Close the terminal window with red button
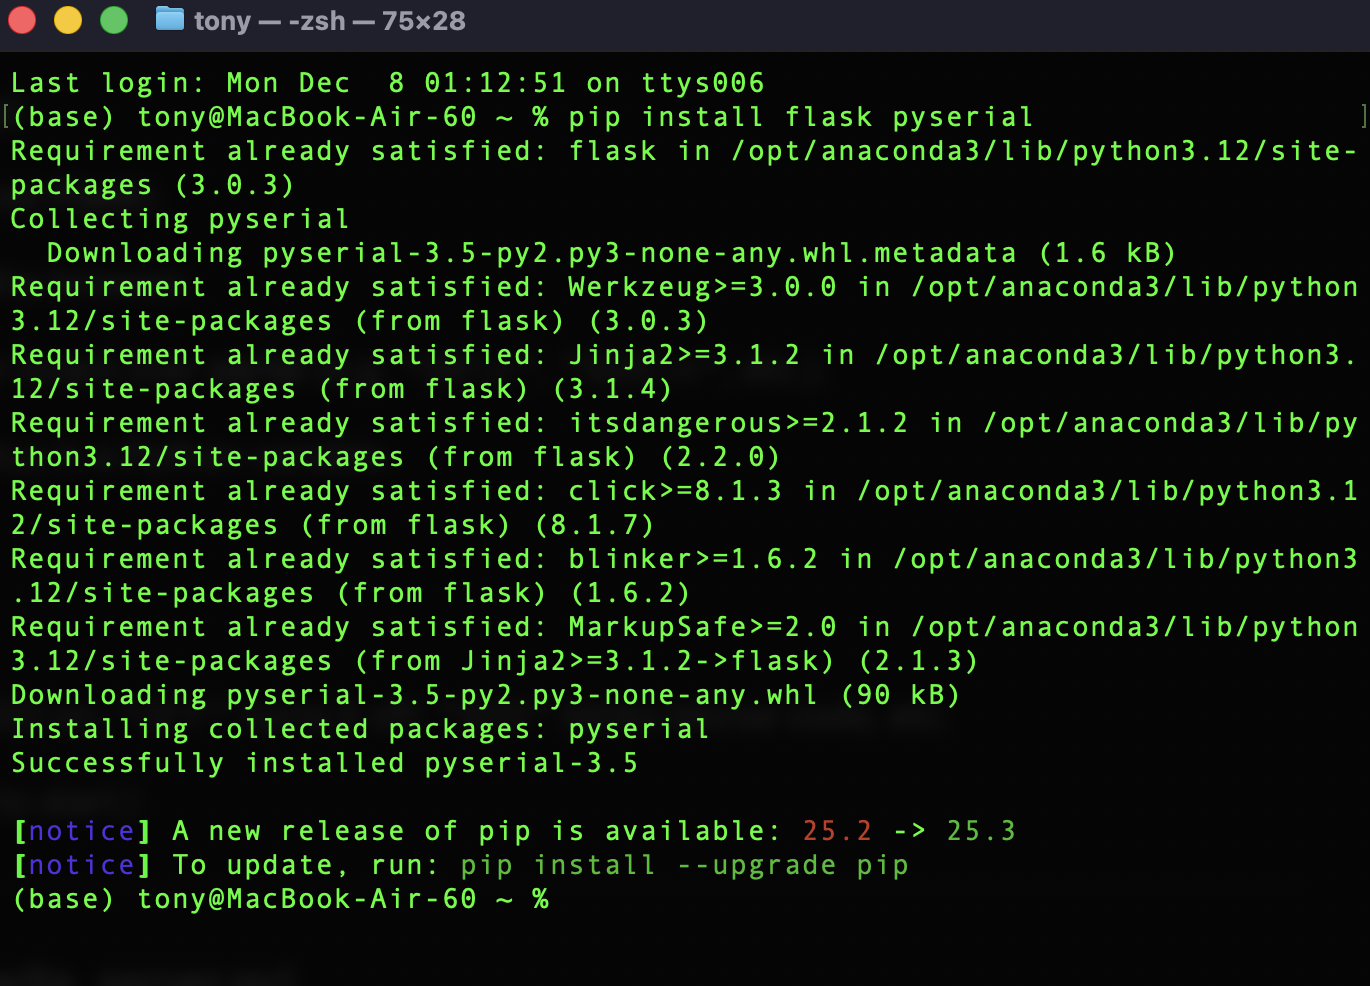Image resolution: width=1370 pixels, height=986 pixels. [22, 20]
